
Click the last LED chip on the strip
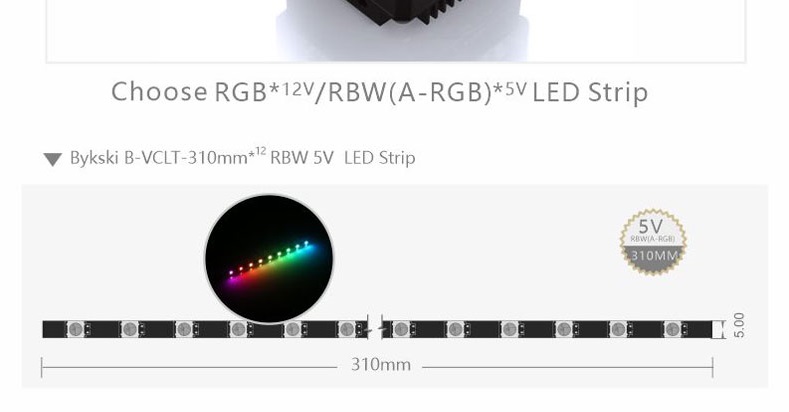pos(672,329)
